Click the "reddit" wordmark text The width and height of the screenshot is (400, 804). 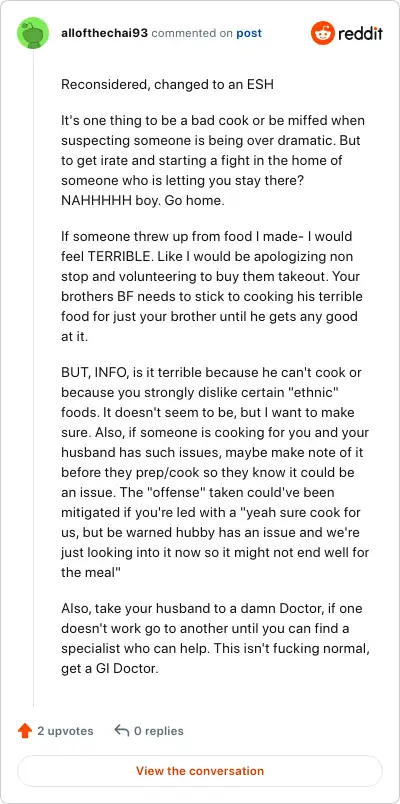click(x=361, y=34)
